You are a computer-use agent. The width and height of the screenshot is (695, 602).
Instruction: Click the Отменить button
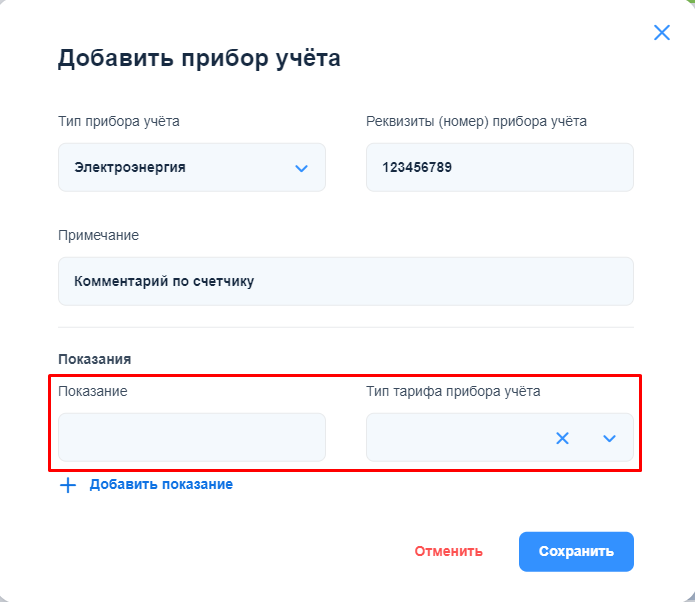pos(449,551)
